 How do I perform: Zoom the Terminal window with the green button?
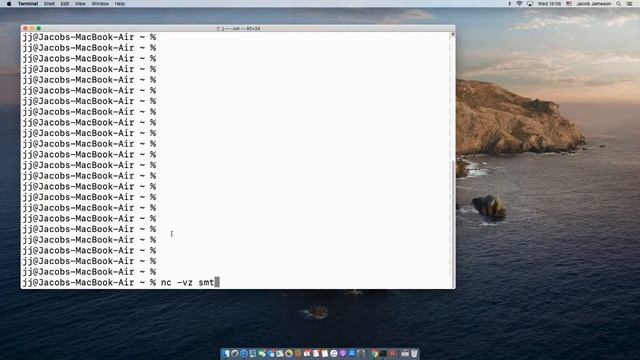coord(39,28)
